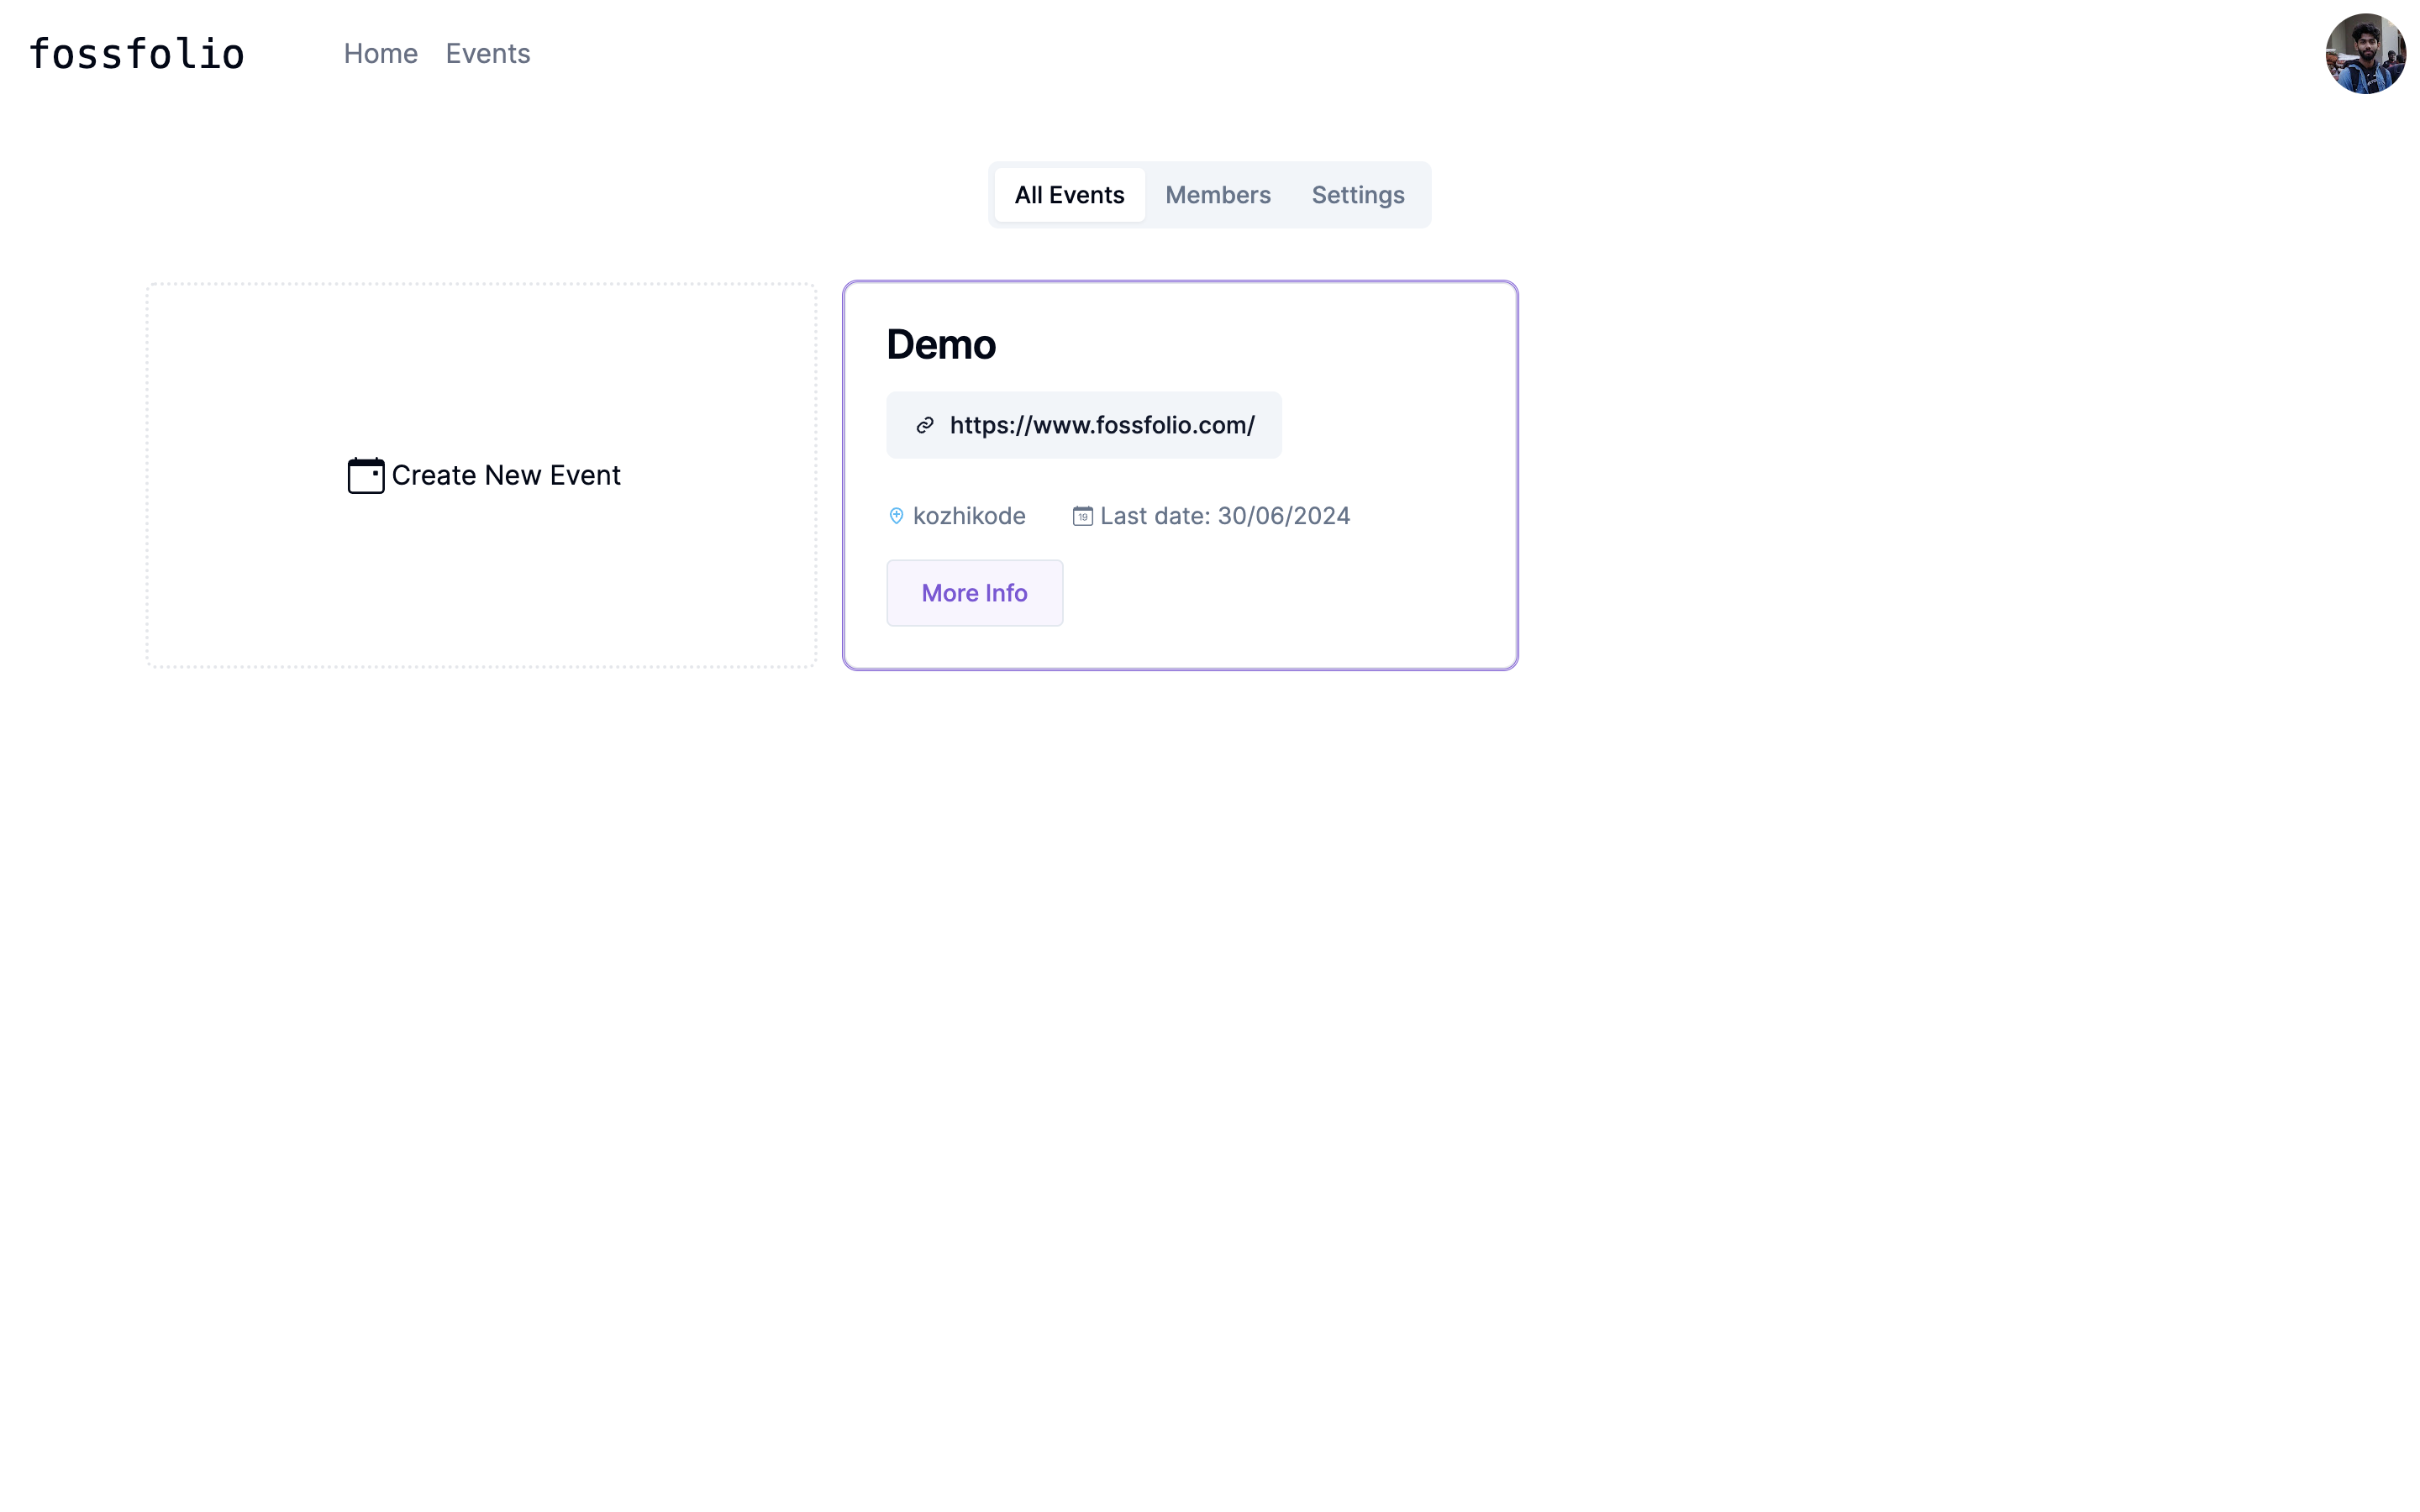2420x1512 pixels.
Task: Go to the Home nav link
Action: [380, 54]
